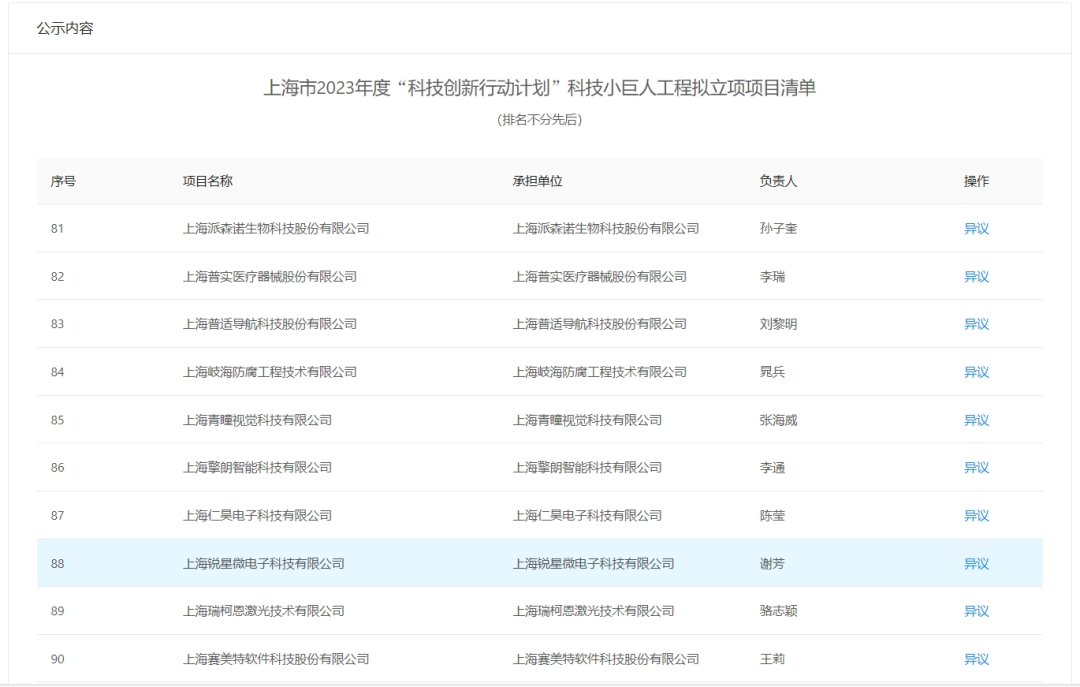Select project name 上海普实医疗器械股份有限公司
Image resolution: width=1080 pixels, height=687 pixels.
point(269,277)
